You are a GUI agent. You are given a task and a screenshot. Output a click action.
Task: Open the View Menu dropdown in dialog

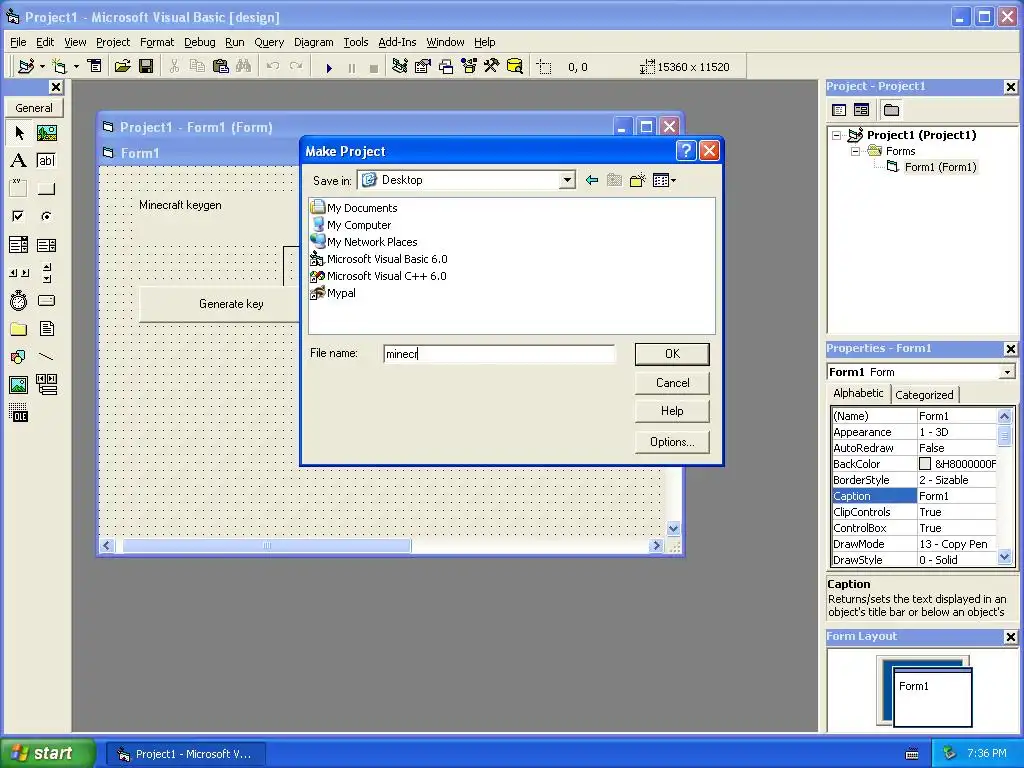coord(664,180)
